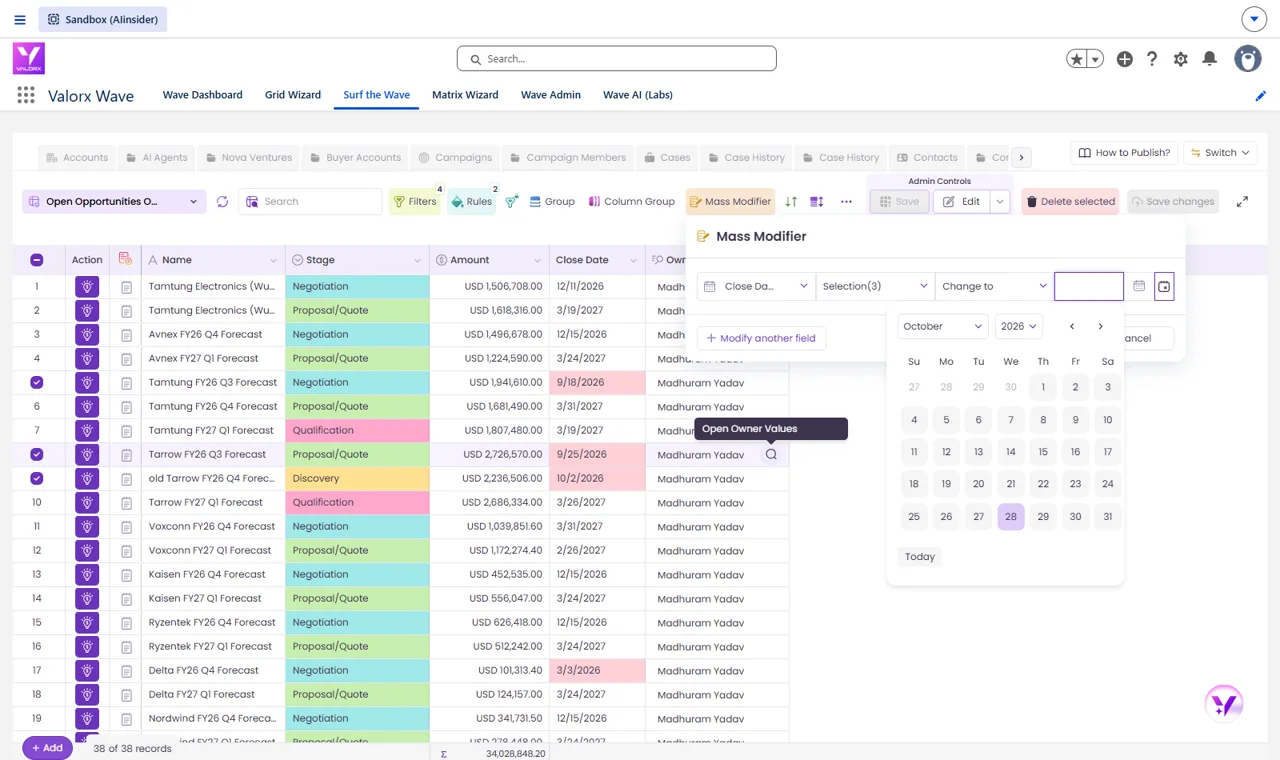The height and width of the screenshot is (760, 1280).
Task: Open the Campaign Members tab
Action: pos(568,157)
